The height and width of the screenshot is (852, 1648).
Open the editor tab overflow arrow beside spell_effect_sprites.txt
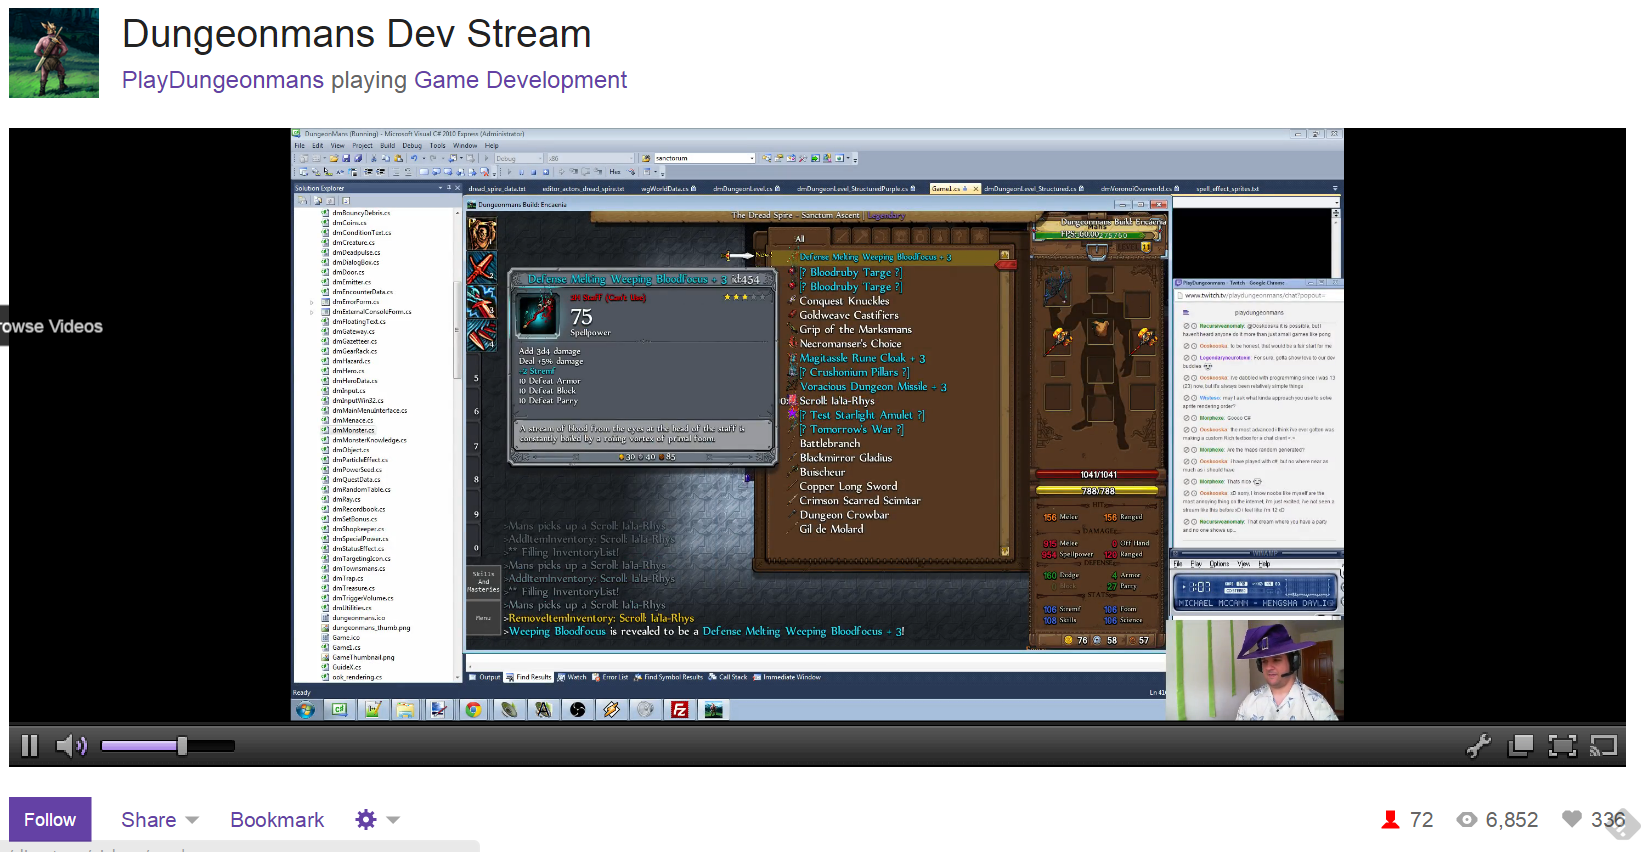click(1334, 188)
